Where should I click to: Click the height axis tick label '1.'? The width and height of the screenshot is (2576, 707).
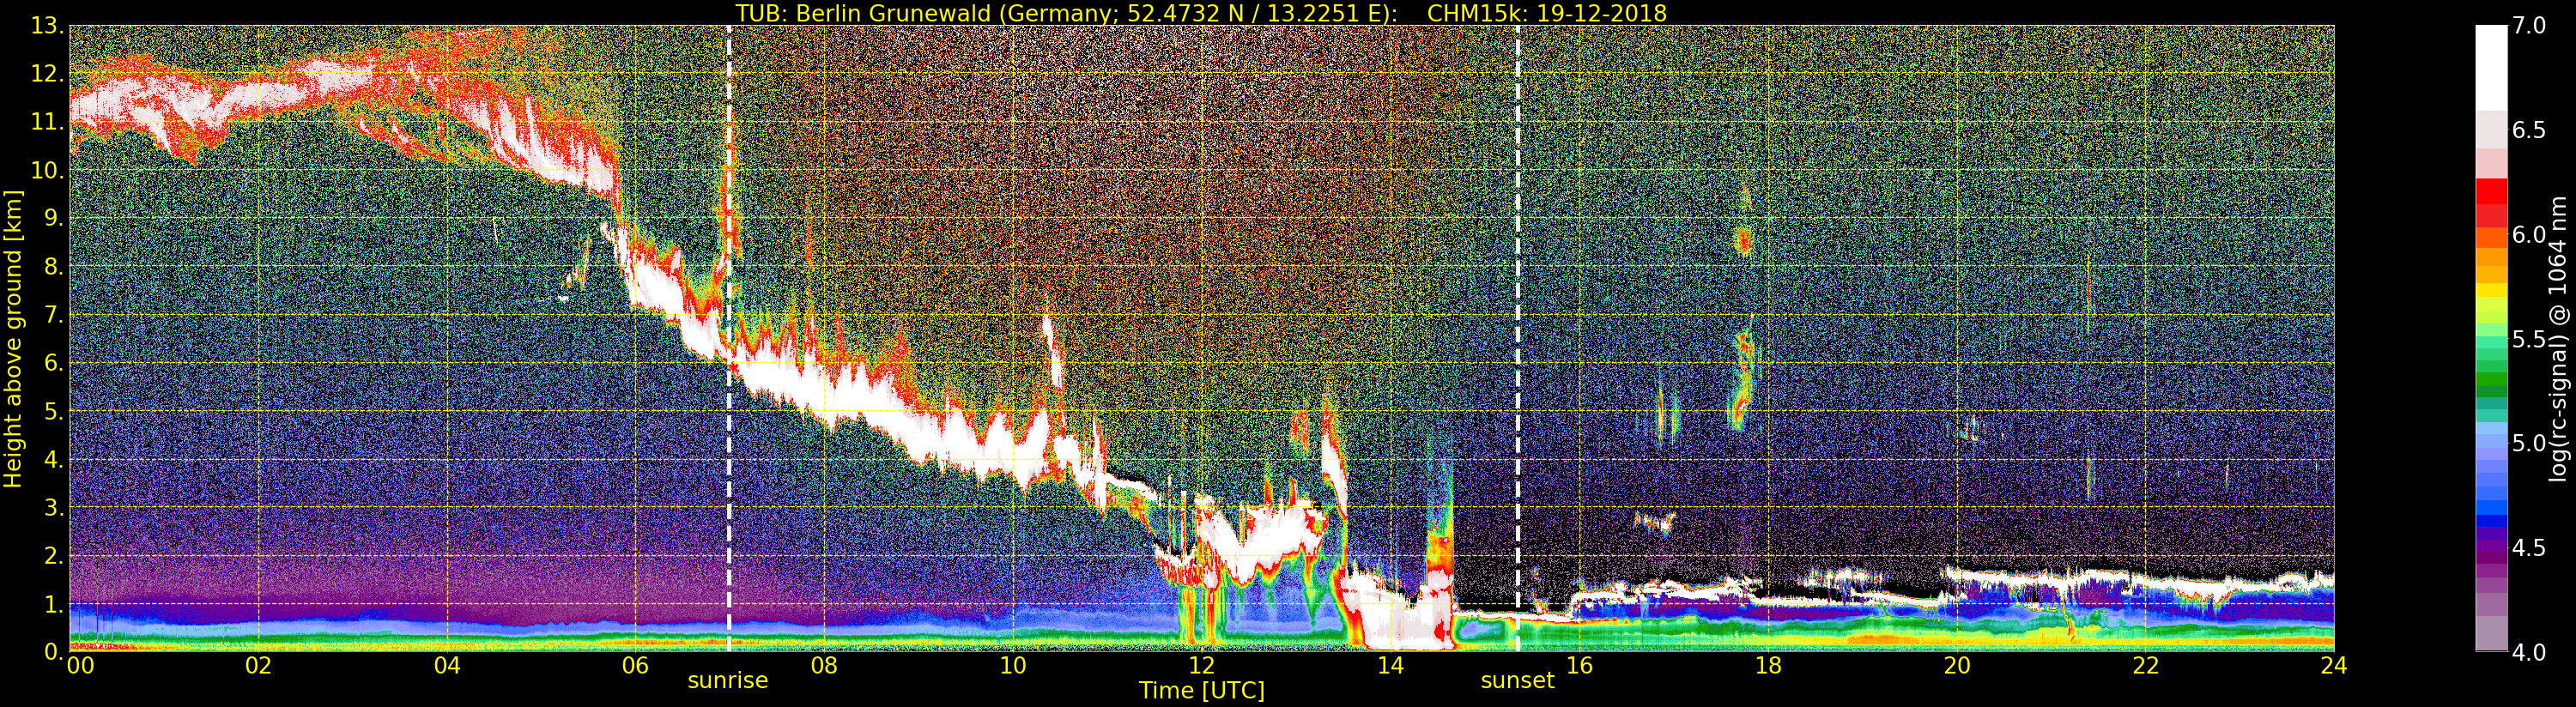coord(53,604)
